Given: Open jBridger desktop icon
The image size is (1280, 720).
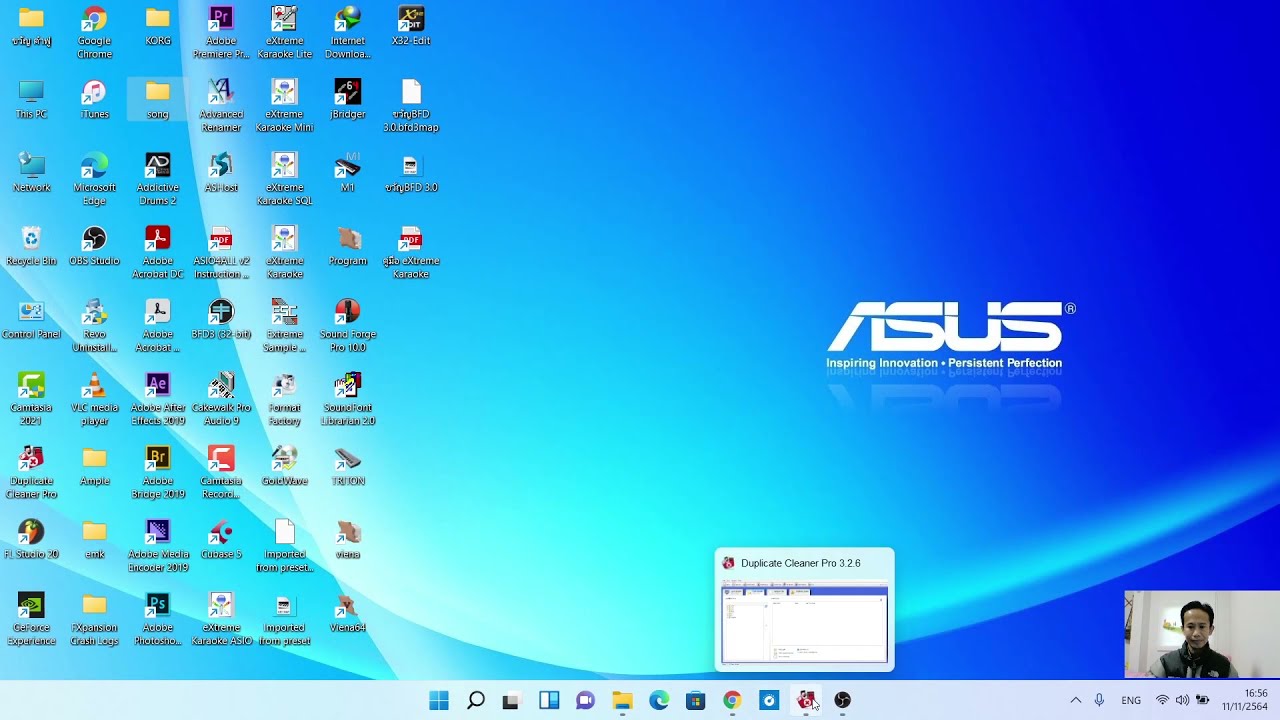Looking at the screenshot, I should (348, 99).
